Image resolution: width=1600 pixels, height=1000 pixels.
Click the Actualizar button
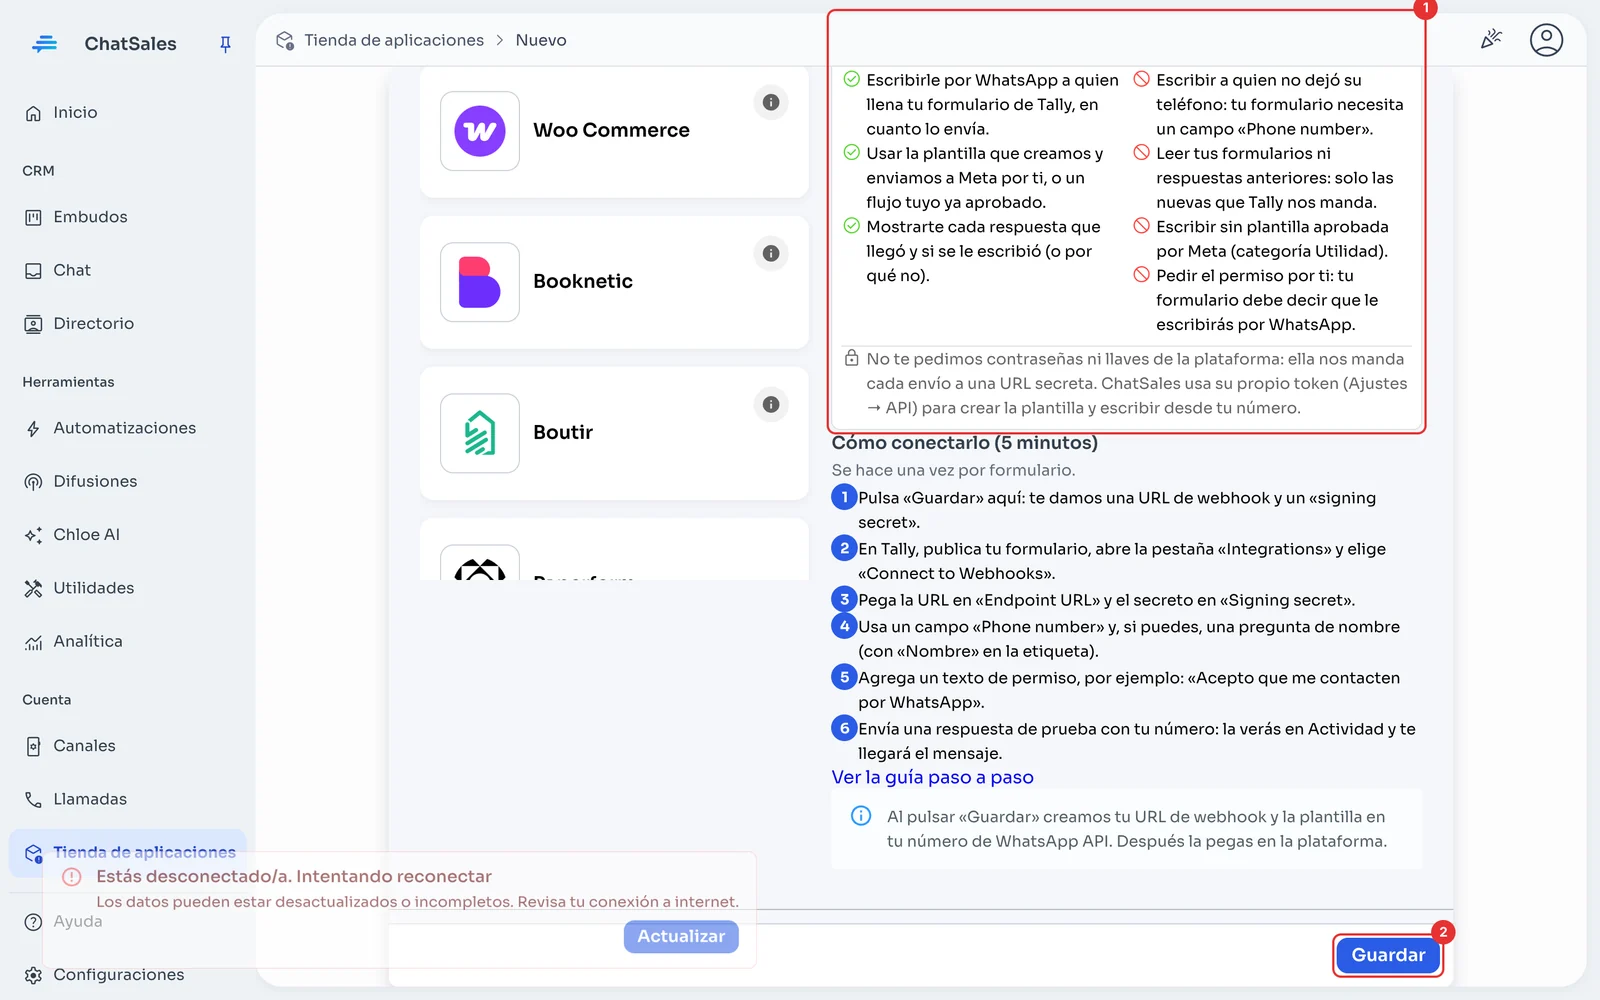click(x=681, y=937)
